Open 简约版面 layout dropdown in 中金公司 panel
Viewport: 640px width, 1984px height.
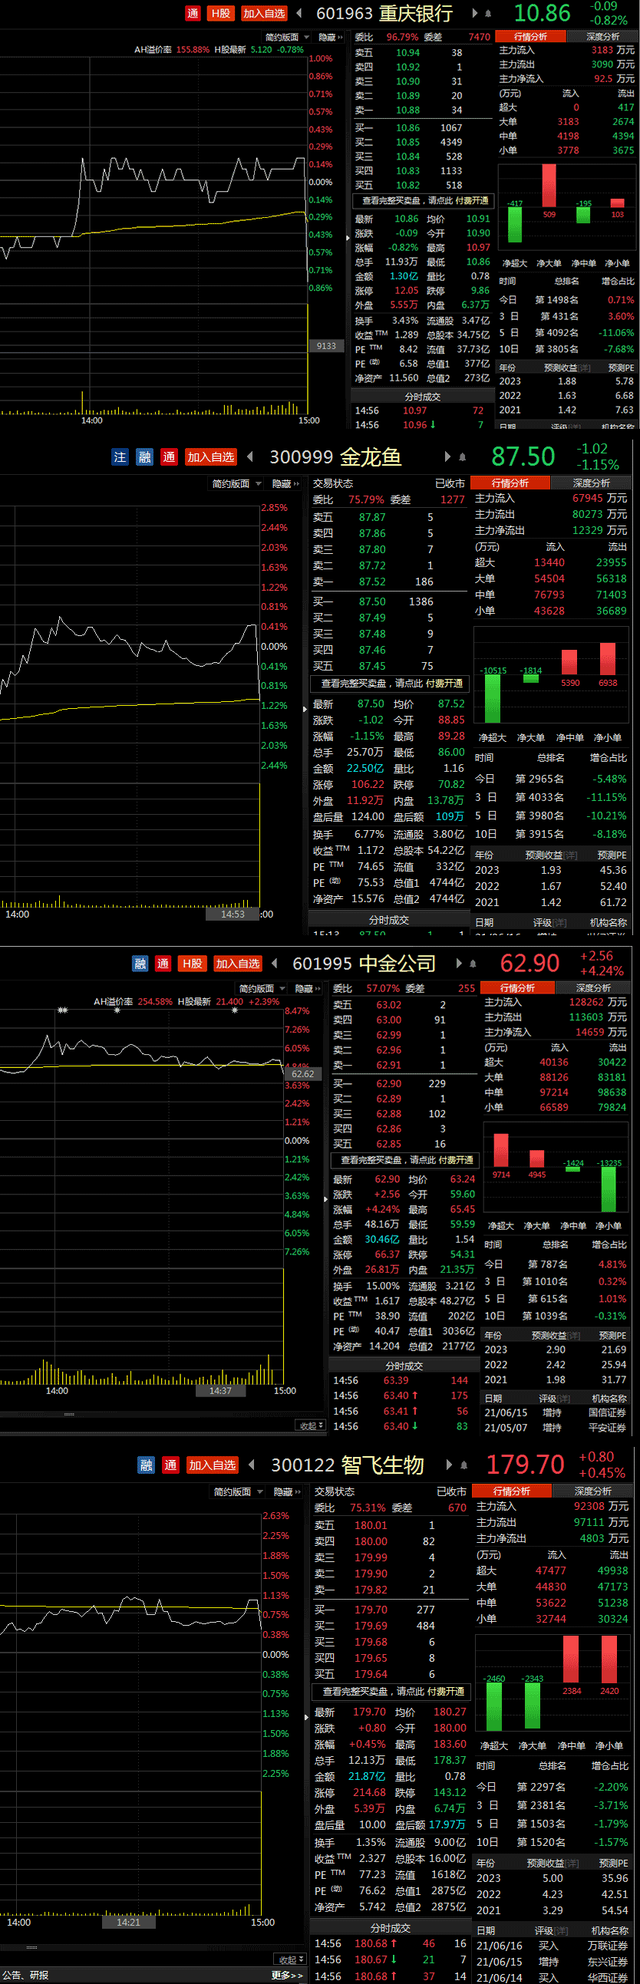tap(262, 988)
